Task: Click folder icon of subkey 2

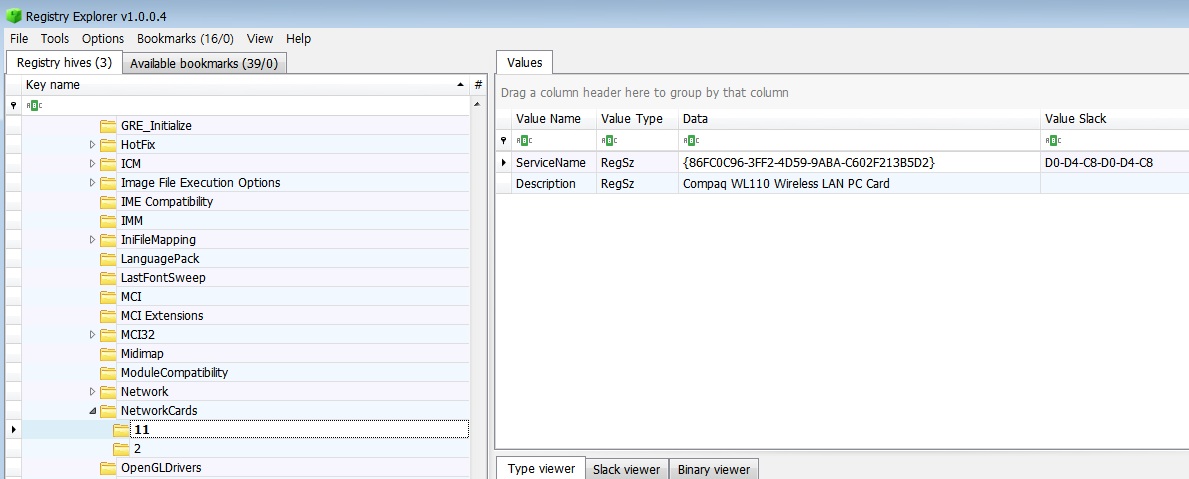Action: pos(121,449)
